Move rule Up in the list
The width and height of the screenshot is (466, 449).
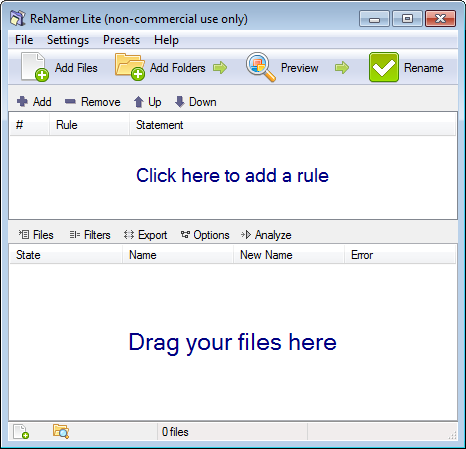[147, 102]
